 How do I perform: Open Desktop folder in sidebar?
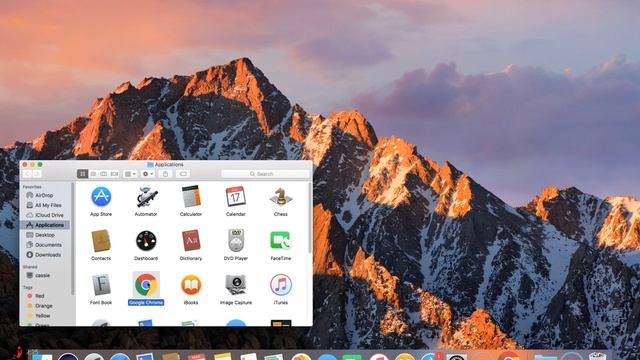[x=44, y=235]
